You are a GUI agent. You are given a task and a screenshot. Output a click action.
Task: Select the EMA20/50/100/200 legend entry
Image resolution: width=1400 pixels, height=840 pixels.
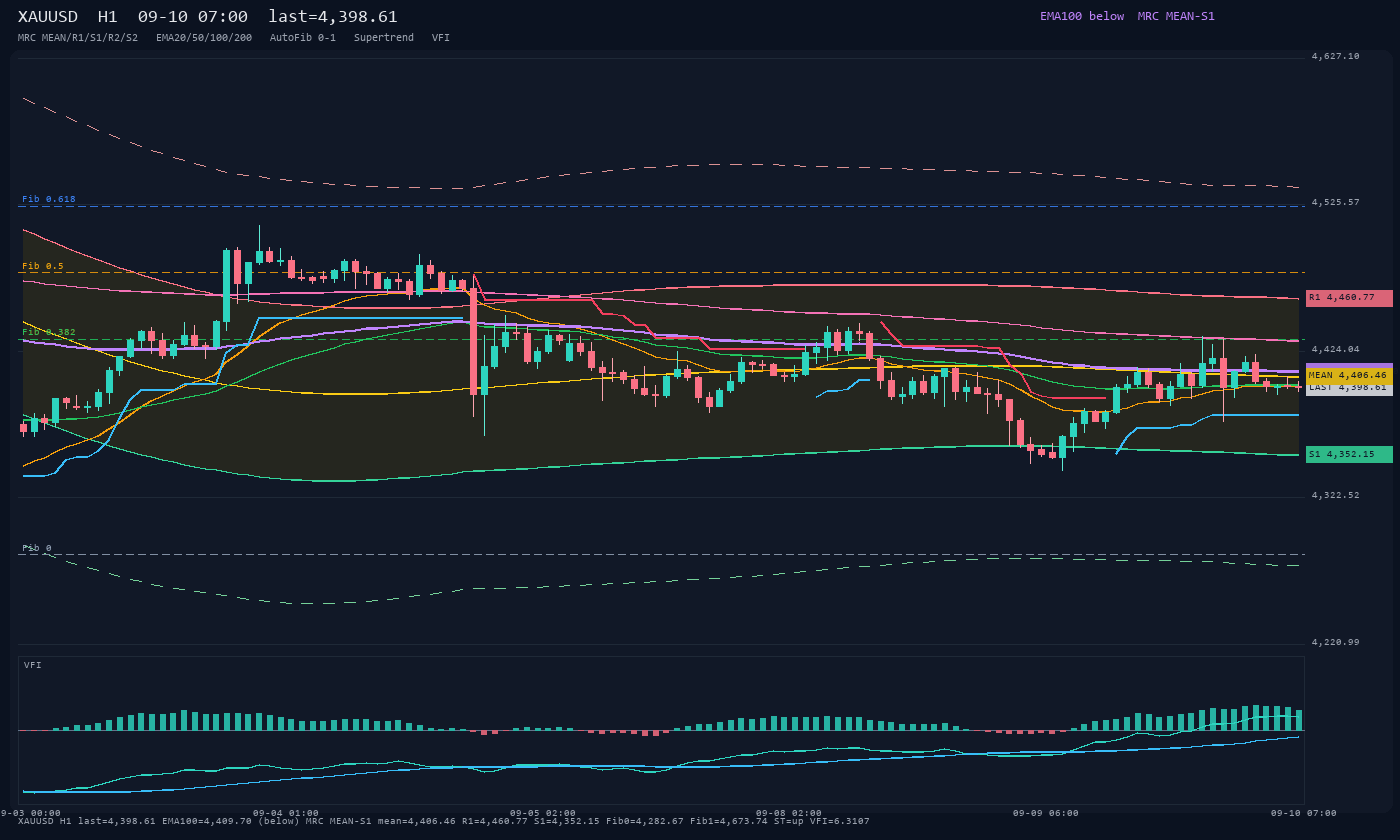coord(204,38)
